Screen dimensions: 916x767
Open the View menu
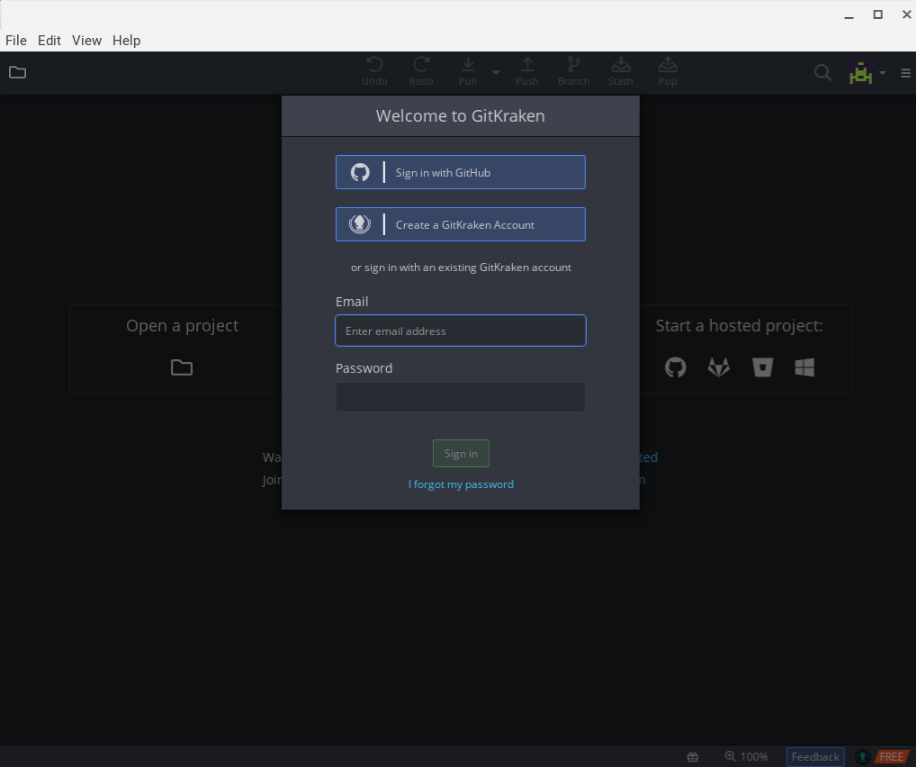pyautogui.click(x=86, y=40)
